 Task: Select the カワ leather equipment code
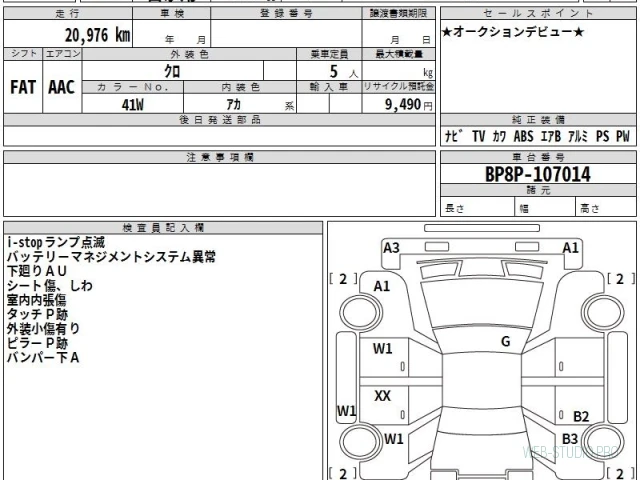click(499, 136)
